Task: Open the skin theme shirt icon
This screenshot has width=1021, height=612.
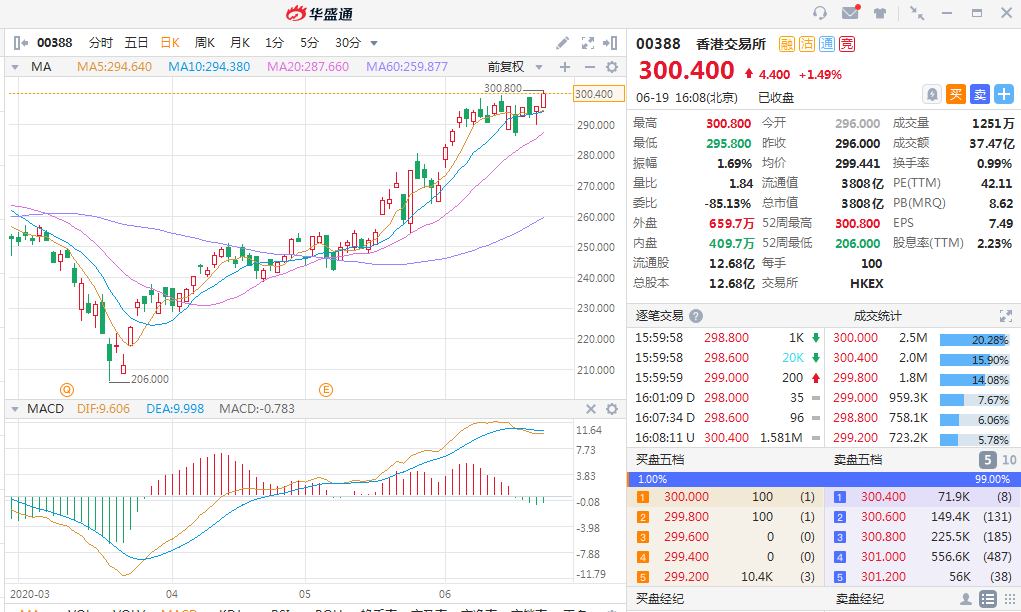Action: click(x=880, y=13)
